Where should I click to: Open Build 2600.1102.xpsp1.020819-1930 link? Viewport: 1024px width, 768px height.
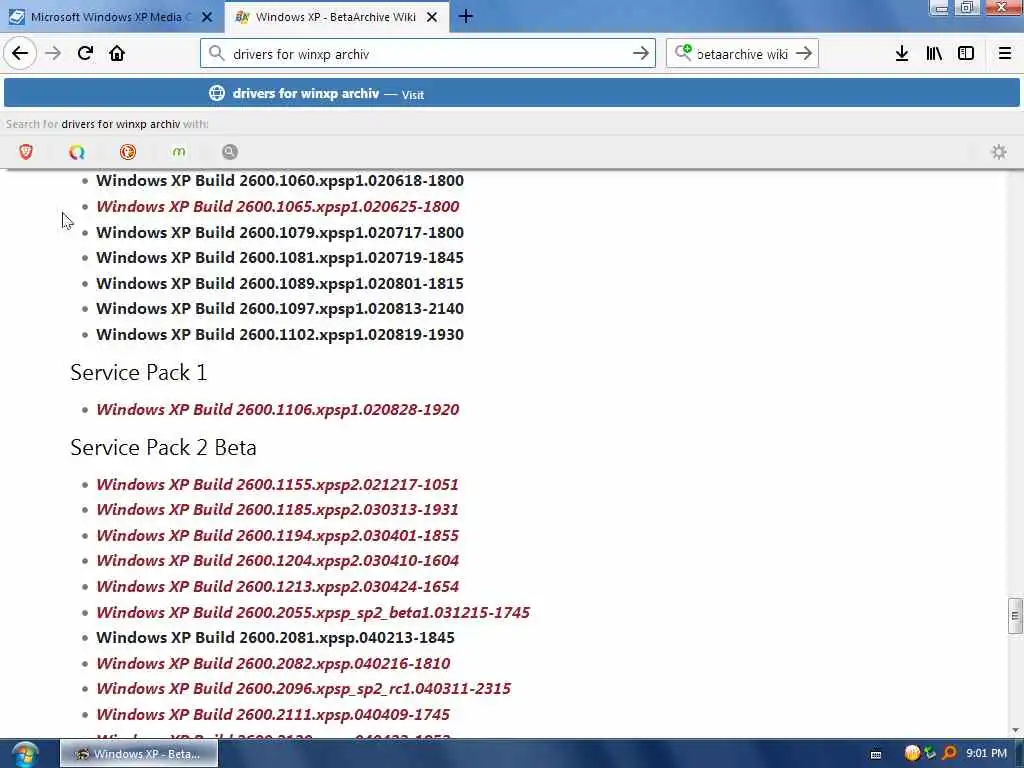point(280,334)
